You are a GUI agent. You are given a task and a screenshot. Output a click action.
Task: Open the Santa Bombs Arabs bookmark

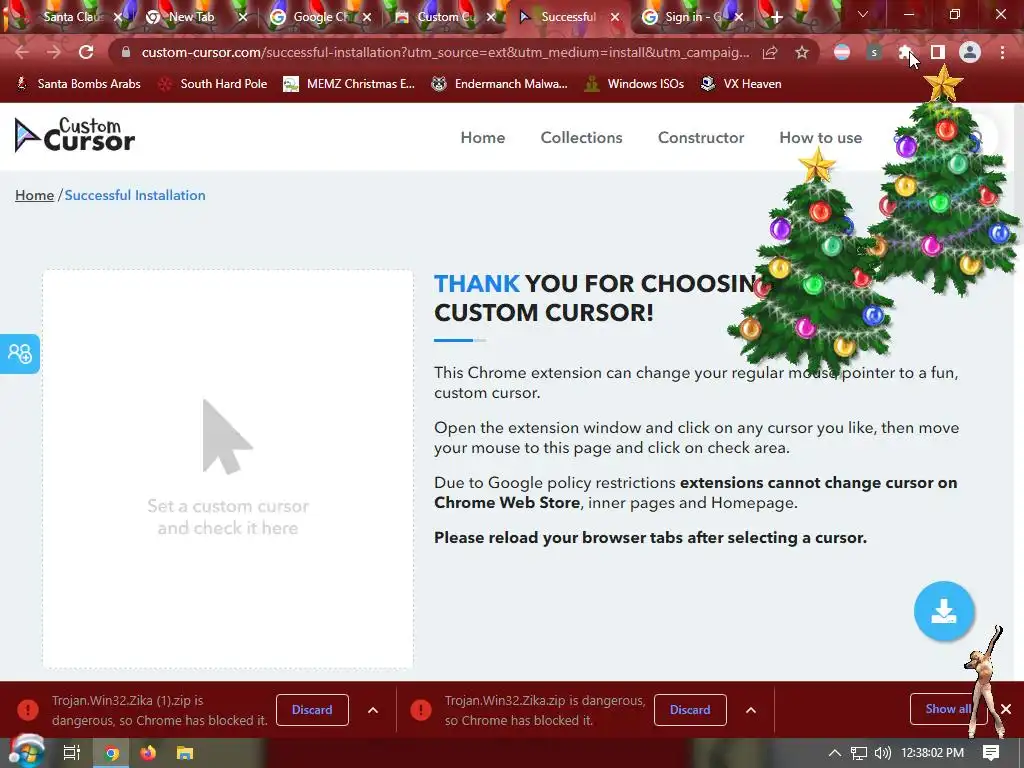click(78, 84)
